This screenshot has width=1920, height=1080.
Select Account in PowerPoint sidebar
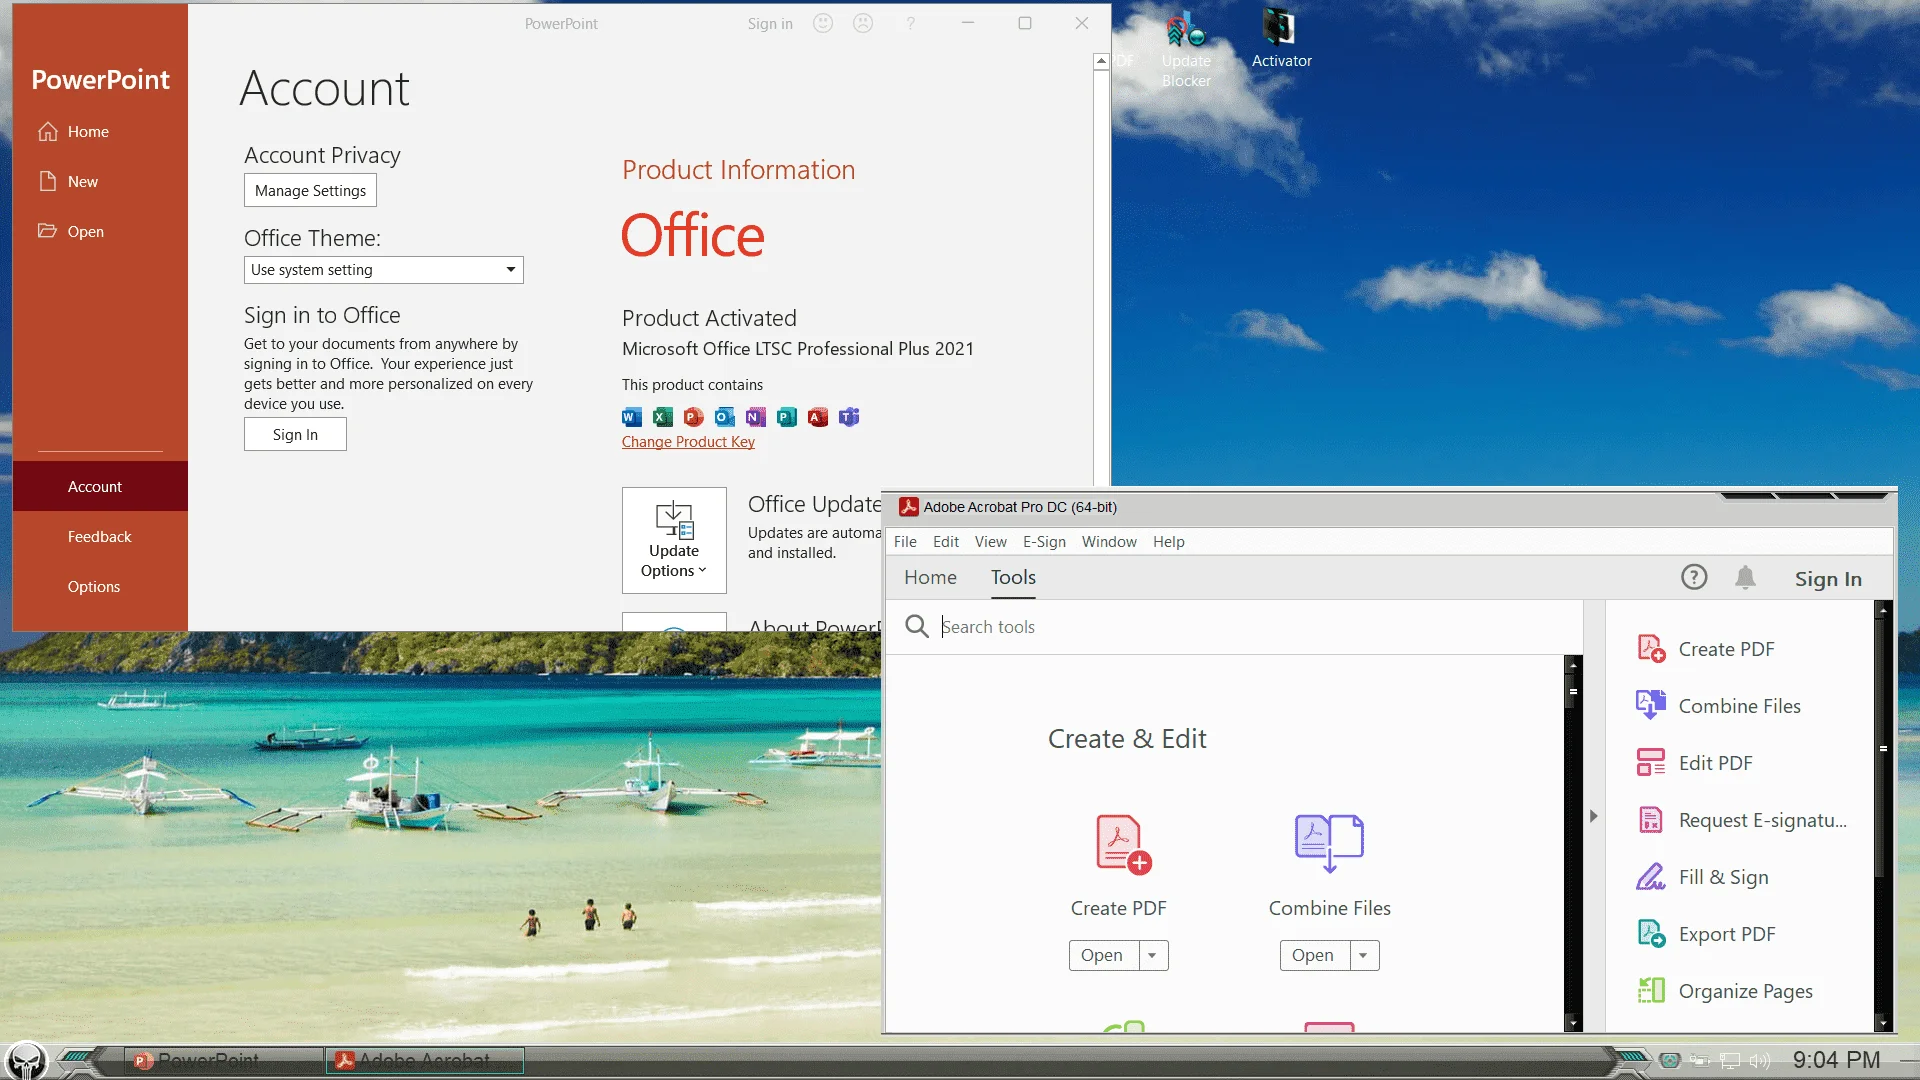click(x=100, y=486)
